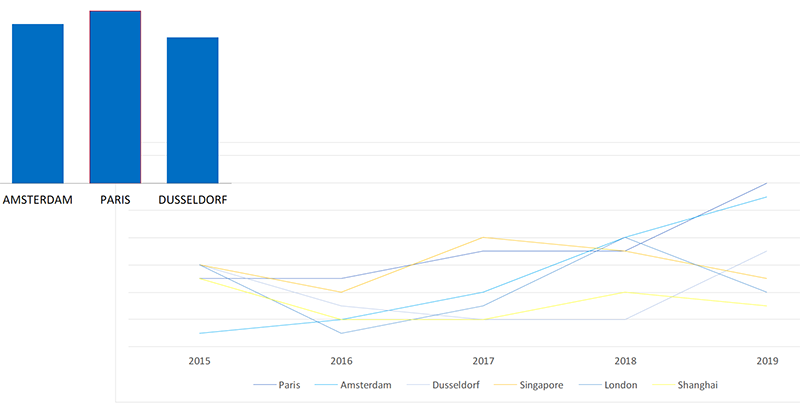Click the Amsterdam bar in the bar chart
The width and height of the screenshot is (800, 411).
coord(38,103)
